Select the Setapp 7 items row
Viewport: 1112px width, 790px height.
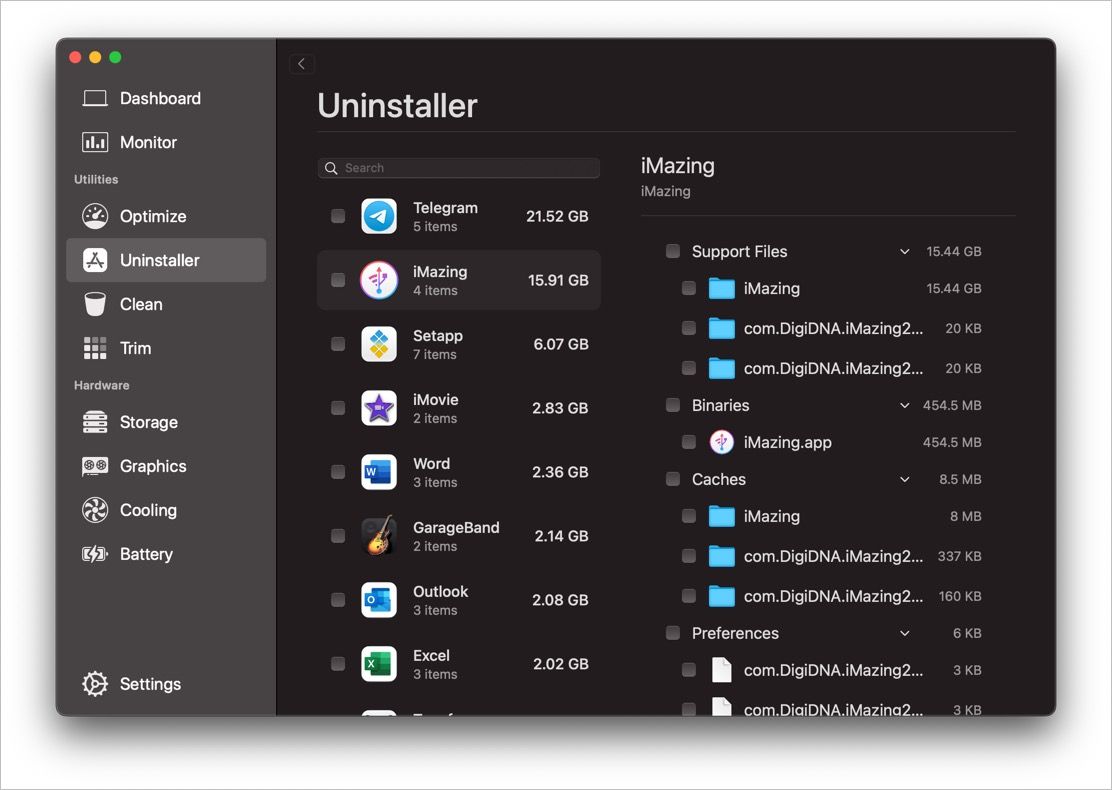pos(459,344)
